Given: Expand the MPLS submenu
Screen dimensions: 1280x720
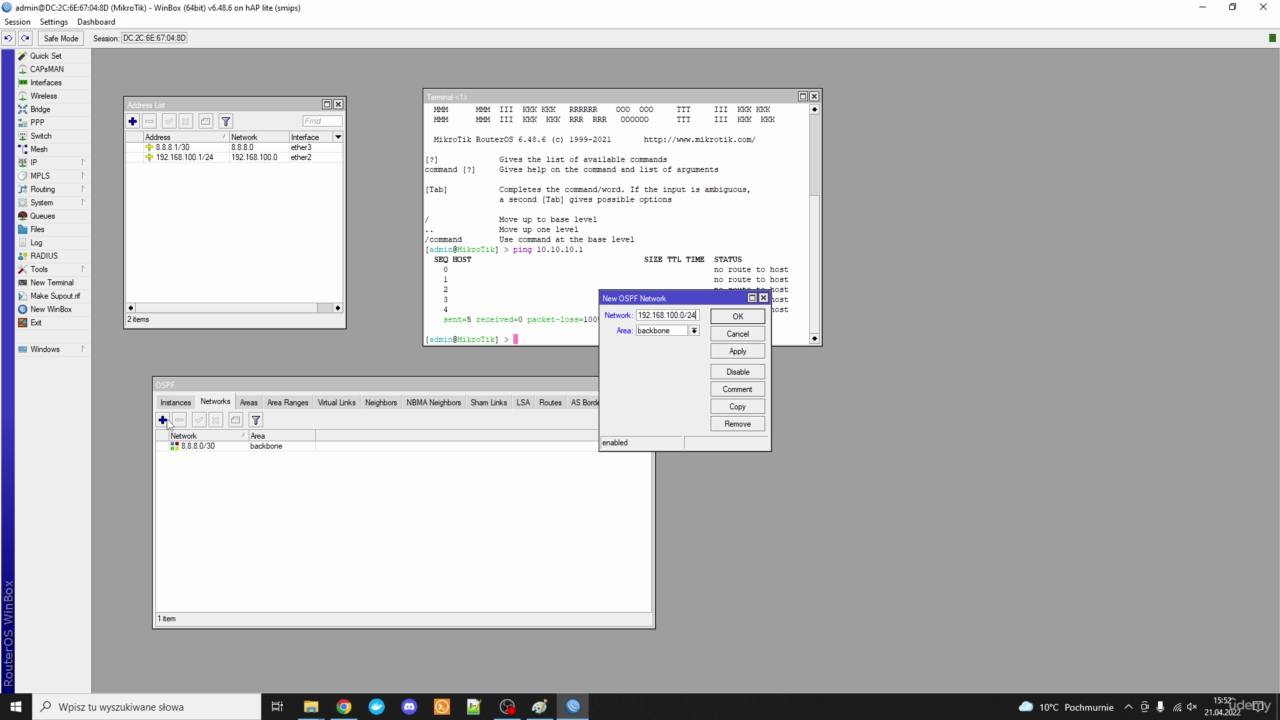Looking at the screenshot, I should click(50, 176).
